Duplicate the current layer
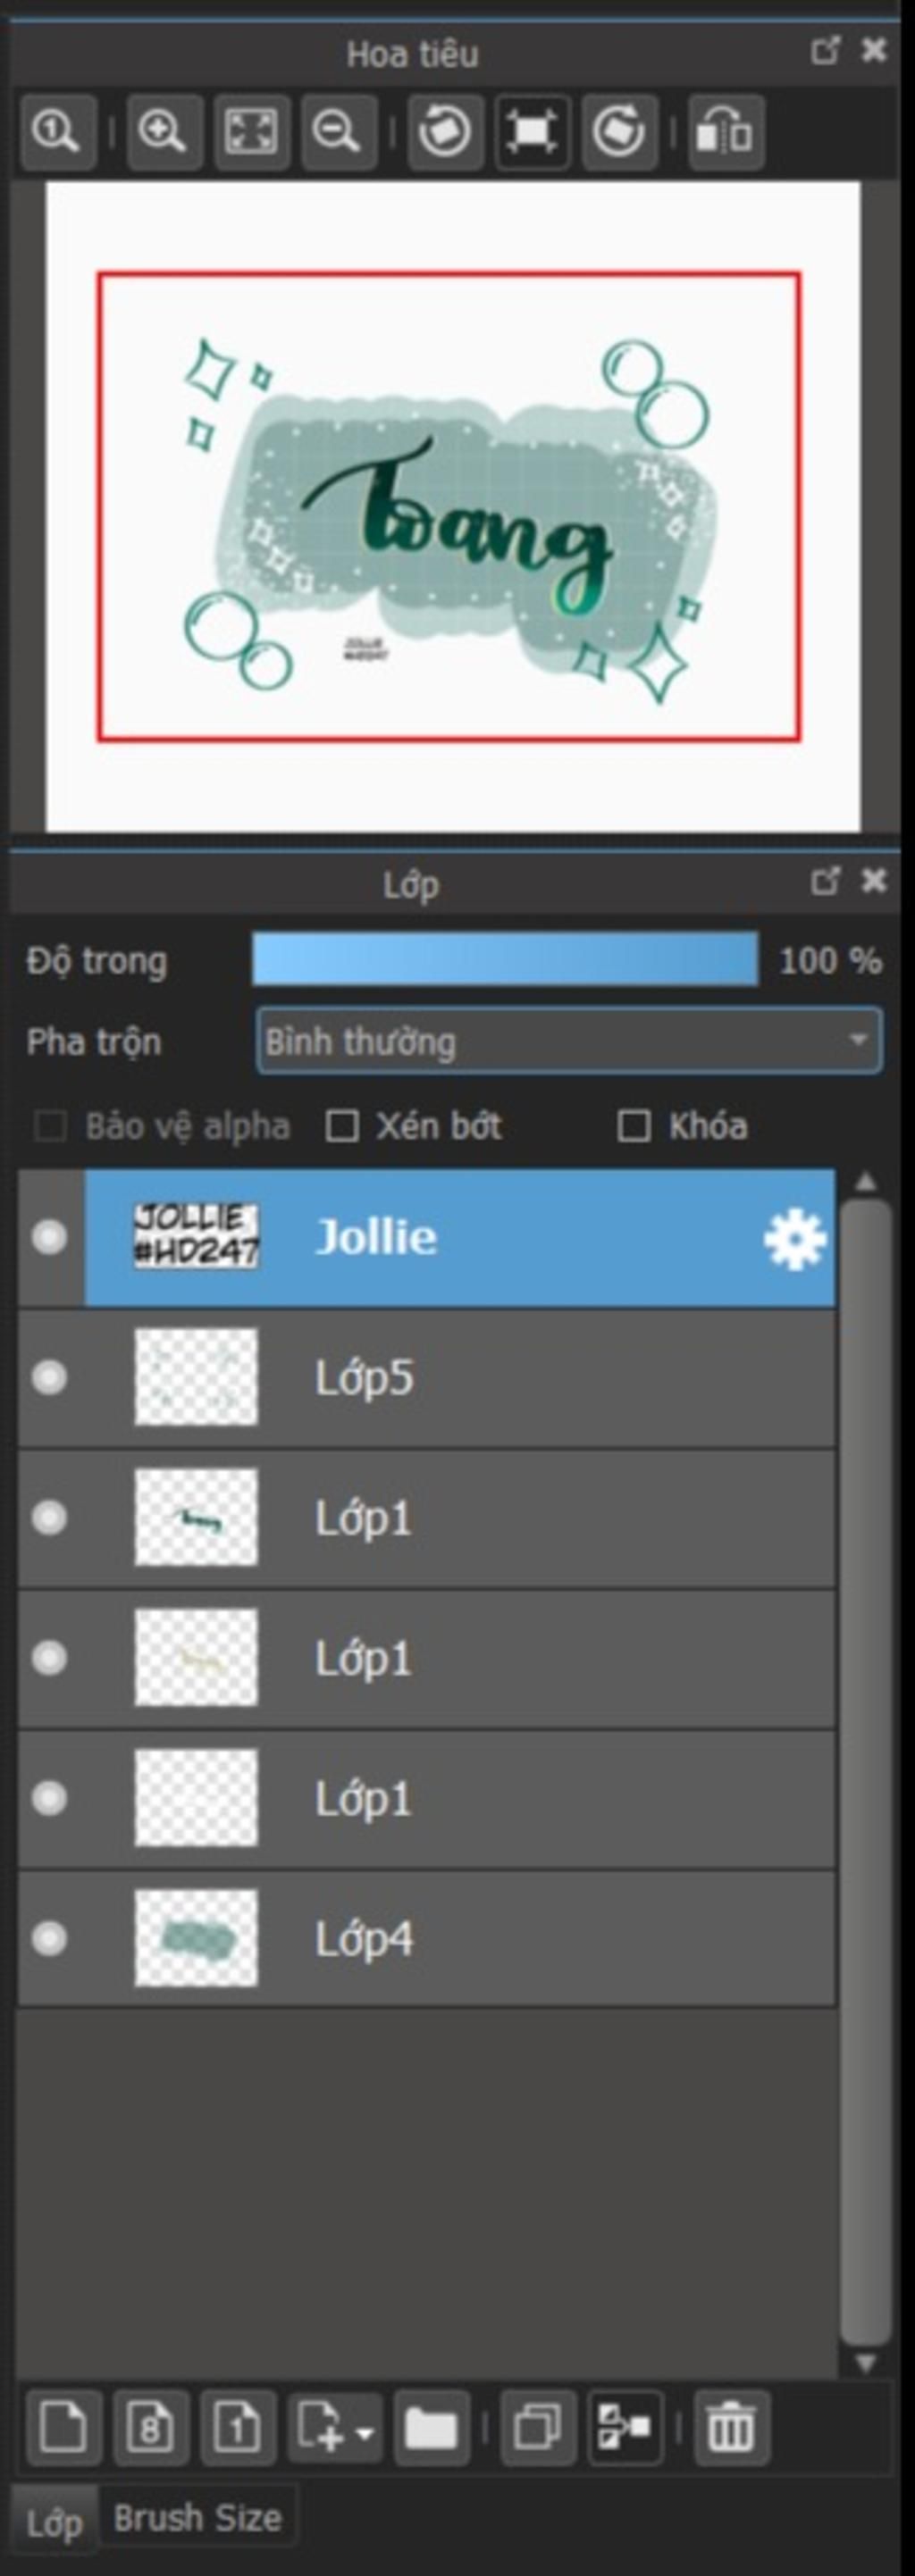Image resolution: width=915 pixels, height=2576 pixels. (538, 2427)
